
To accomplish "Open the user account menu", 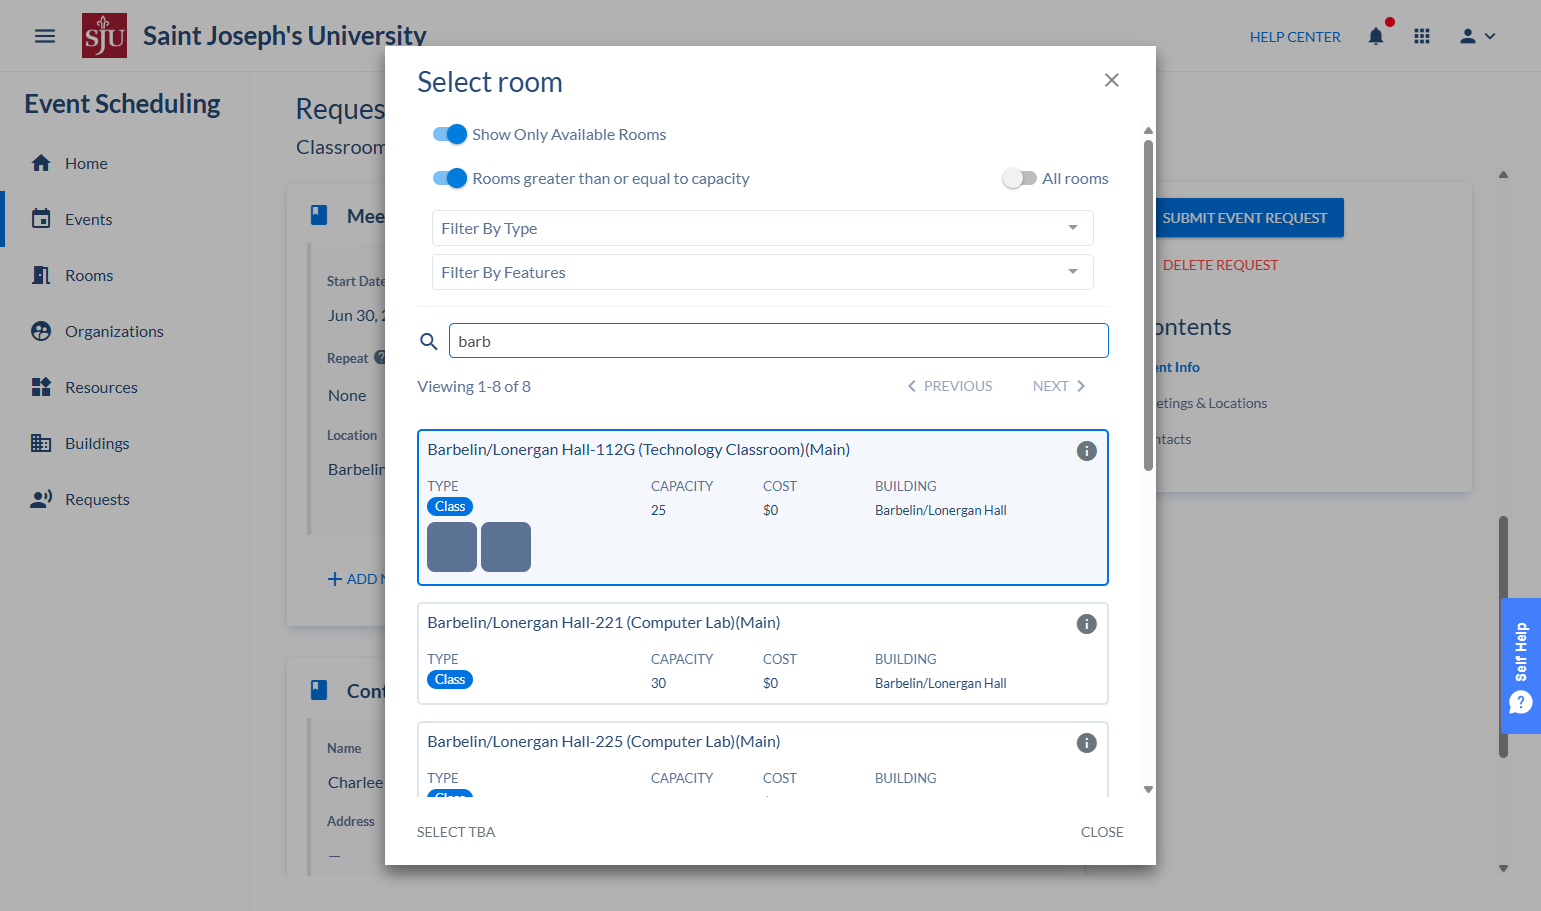I will 1477,36.
